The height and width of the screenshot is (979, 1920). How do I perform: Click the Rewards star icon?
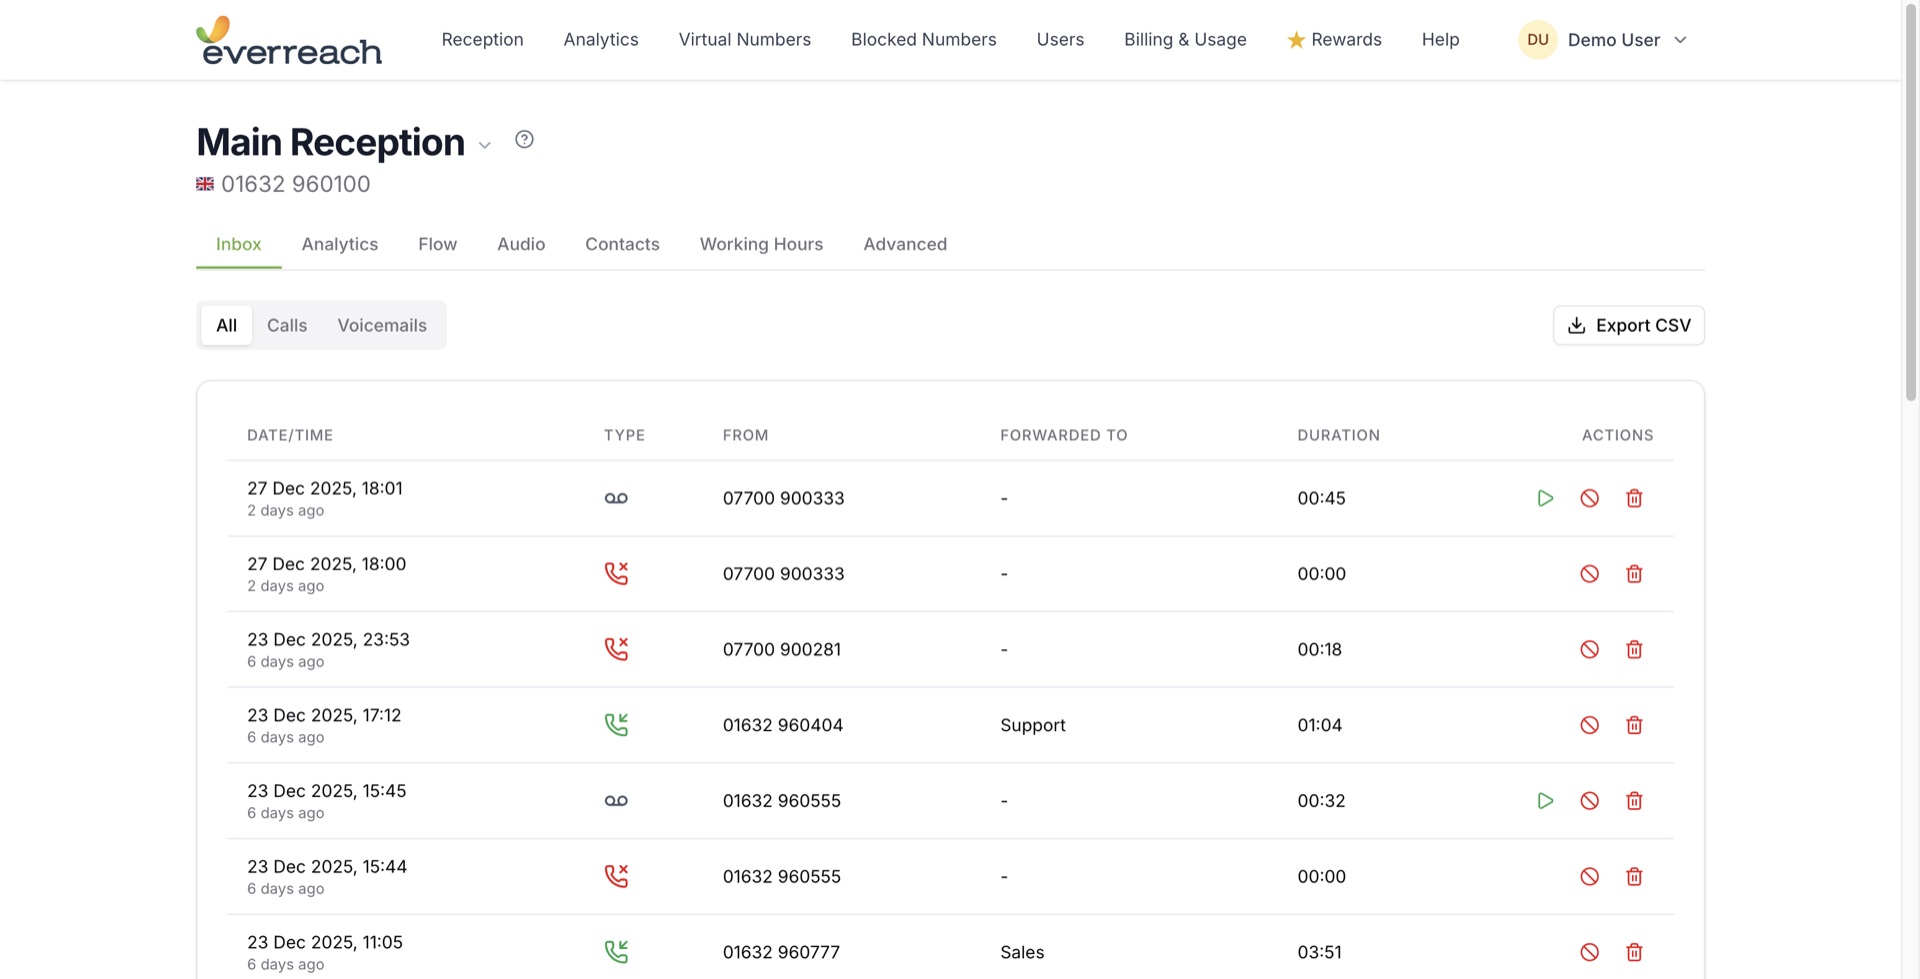point(1296,39)
